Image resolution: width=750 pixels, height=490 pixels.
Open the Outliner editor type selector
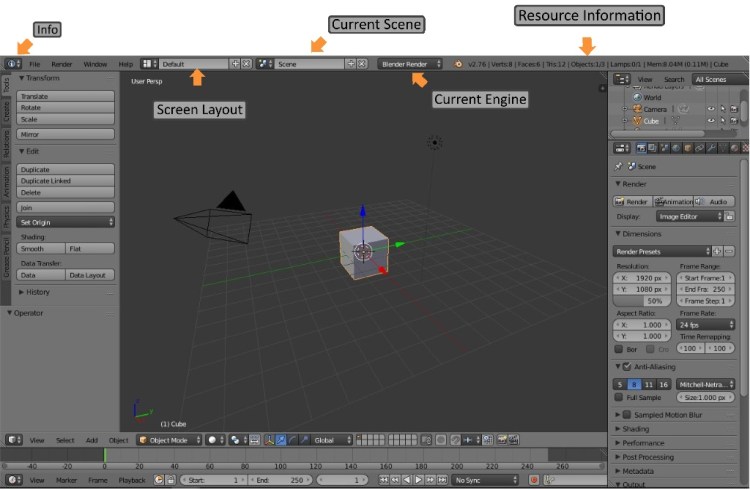(622, 79)
